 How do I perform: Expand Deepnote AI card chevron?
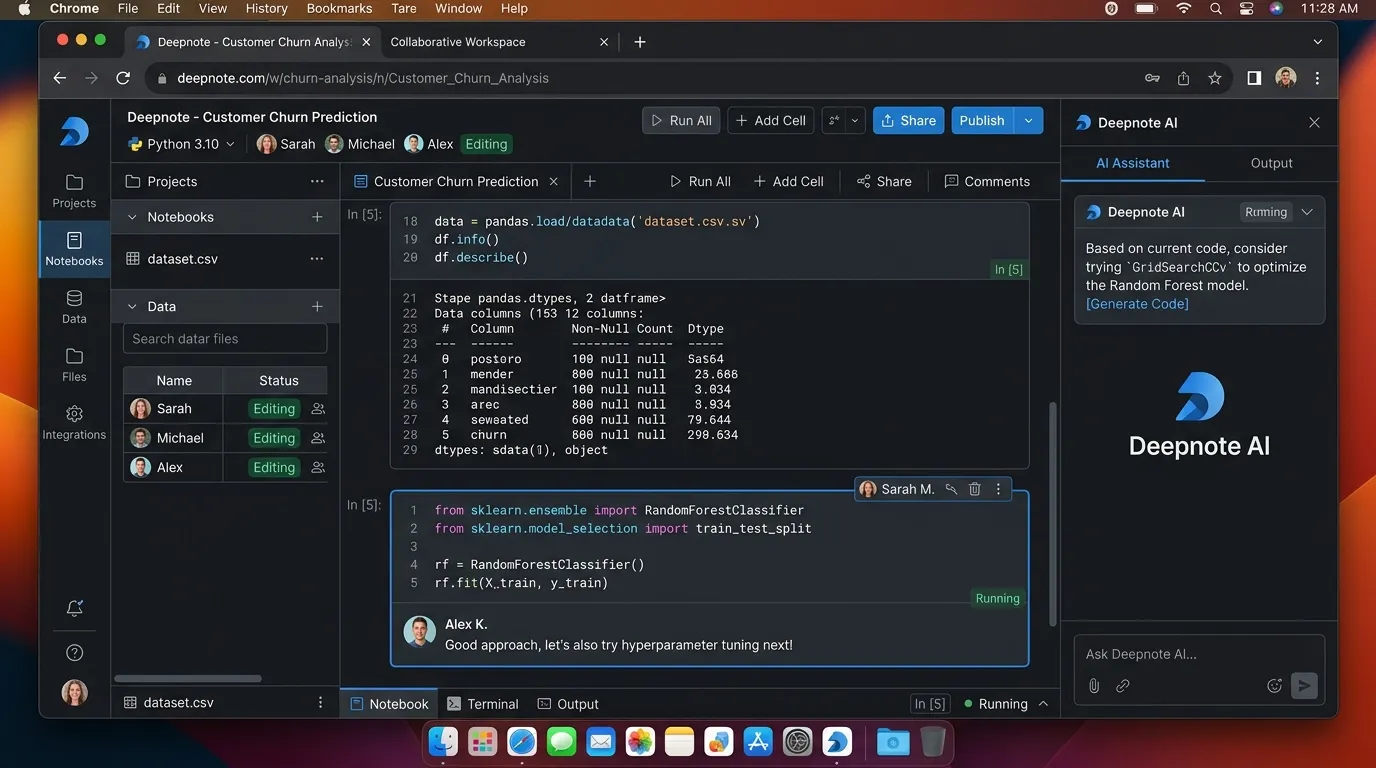click(1307, 212)
